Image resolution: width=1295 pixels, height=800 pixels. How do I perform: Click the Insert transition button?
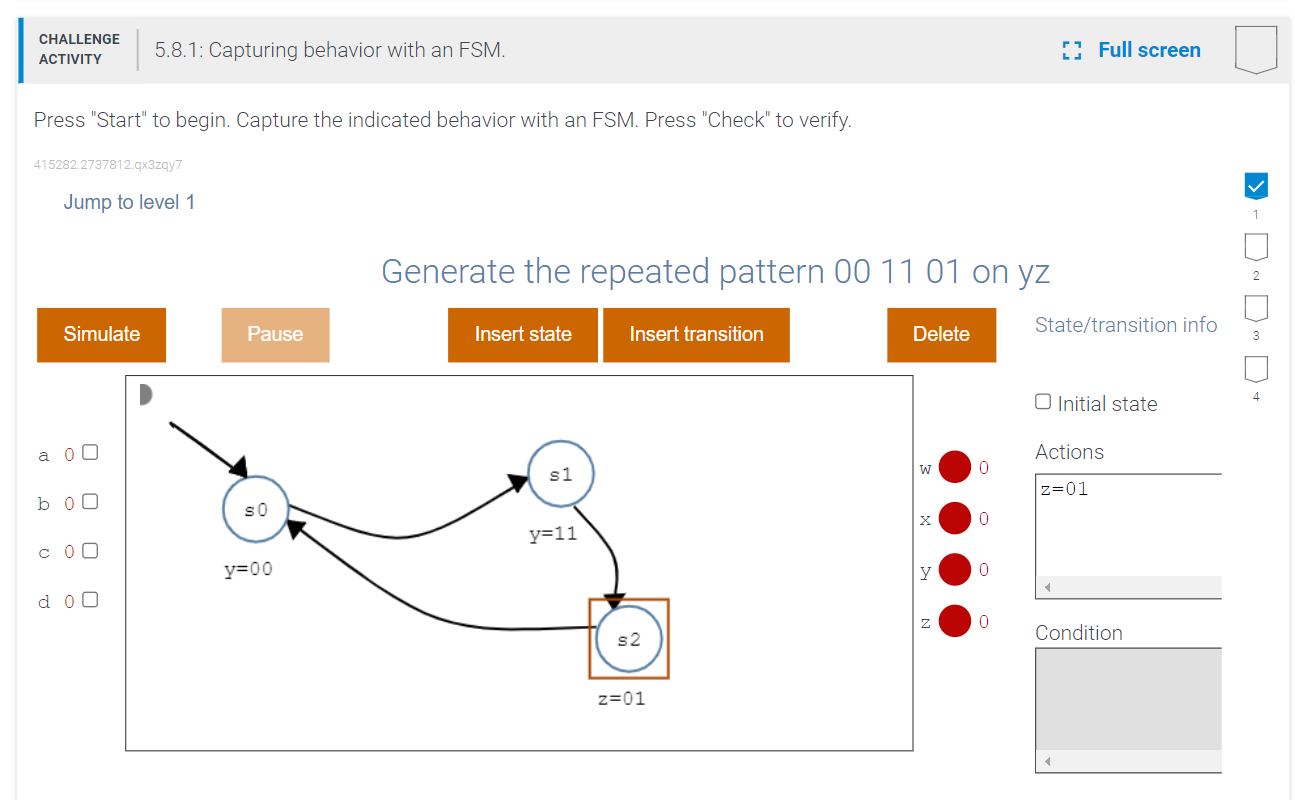pyautogui.click(x=696, y=335)
